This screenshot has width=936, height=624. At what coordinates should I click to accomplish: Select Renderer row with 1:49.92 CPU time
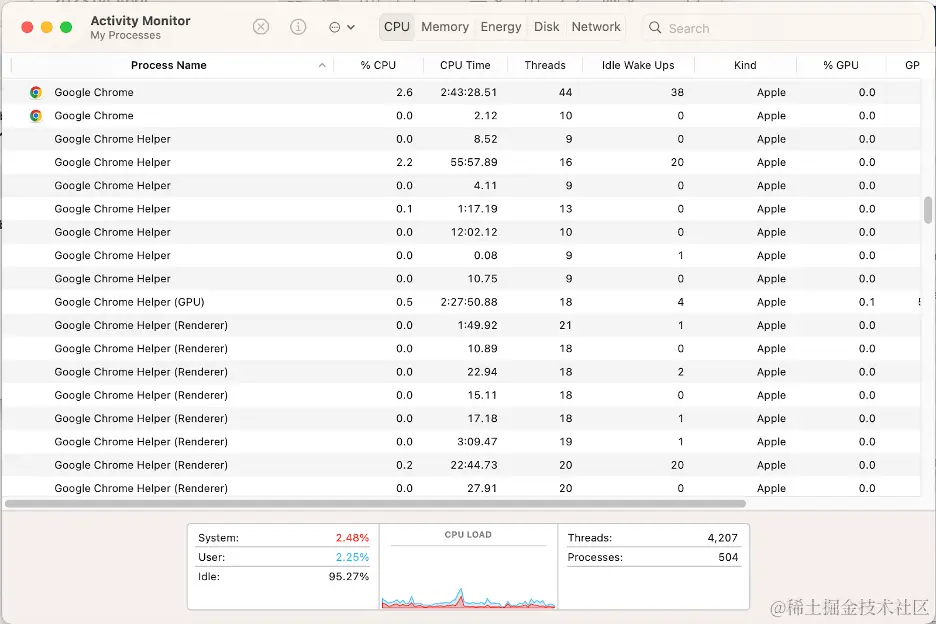pyautogui.click(x=461, y=325)
